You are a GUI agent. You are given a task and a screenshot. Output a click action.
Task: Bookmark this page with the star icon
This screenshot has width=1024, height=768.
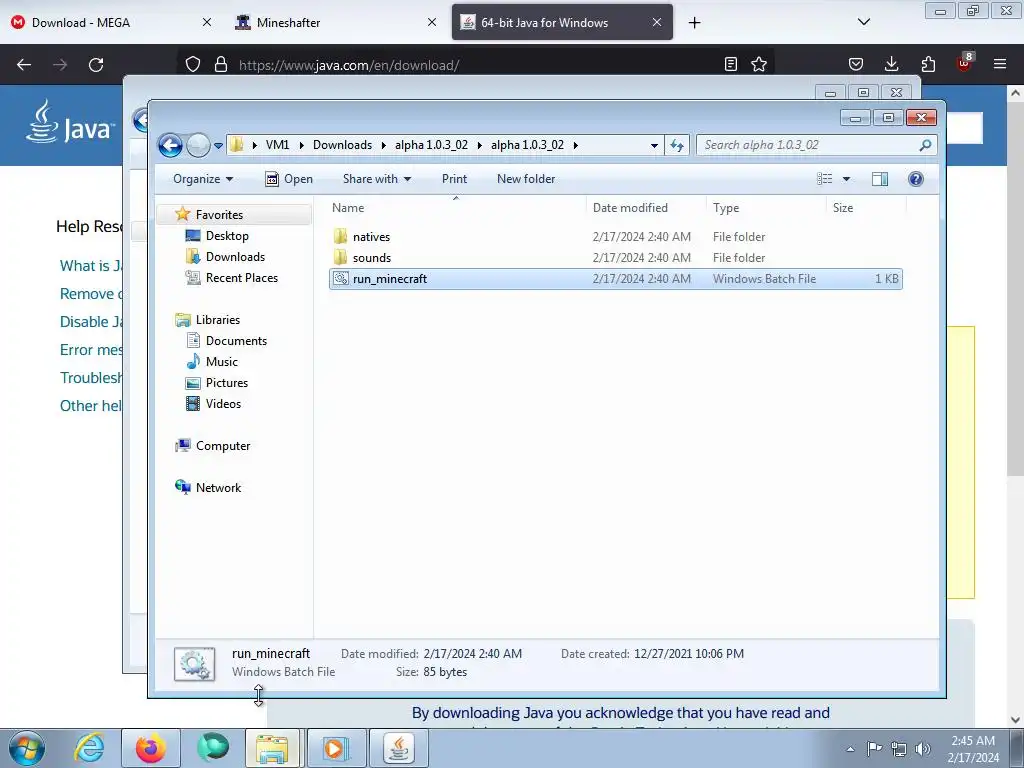tap(759, 64)
